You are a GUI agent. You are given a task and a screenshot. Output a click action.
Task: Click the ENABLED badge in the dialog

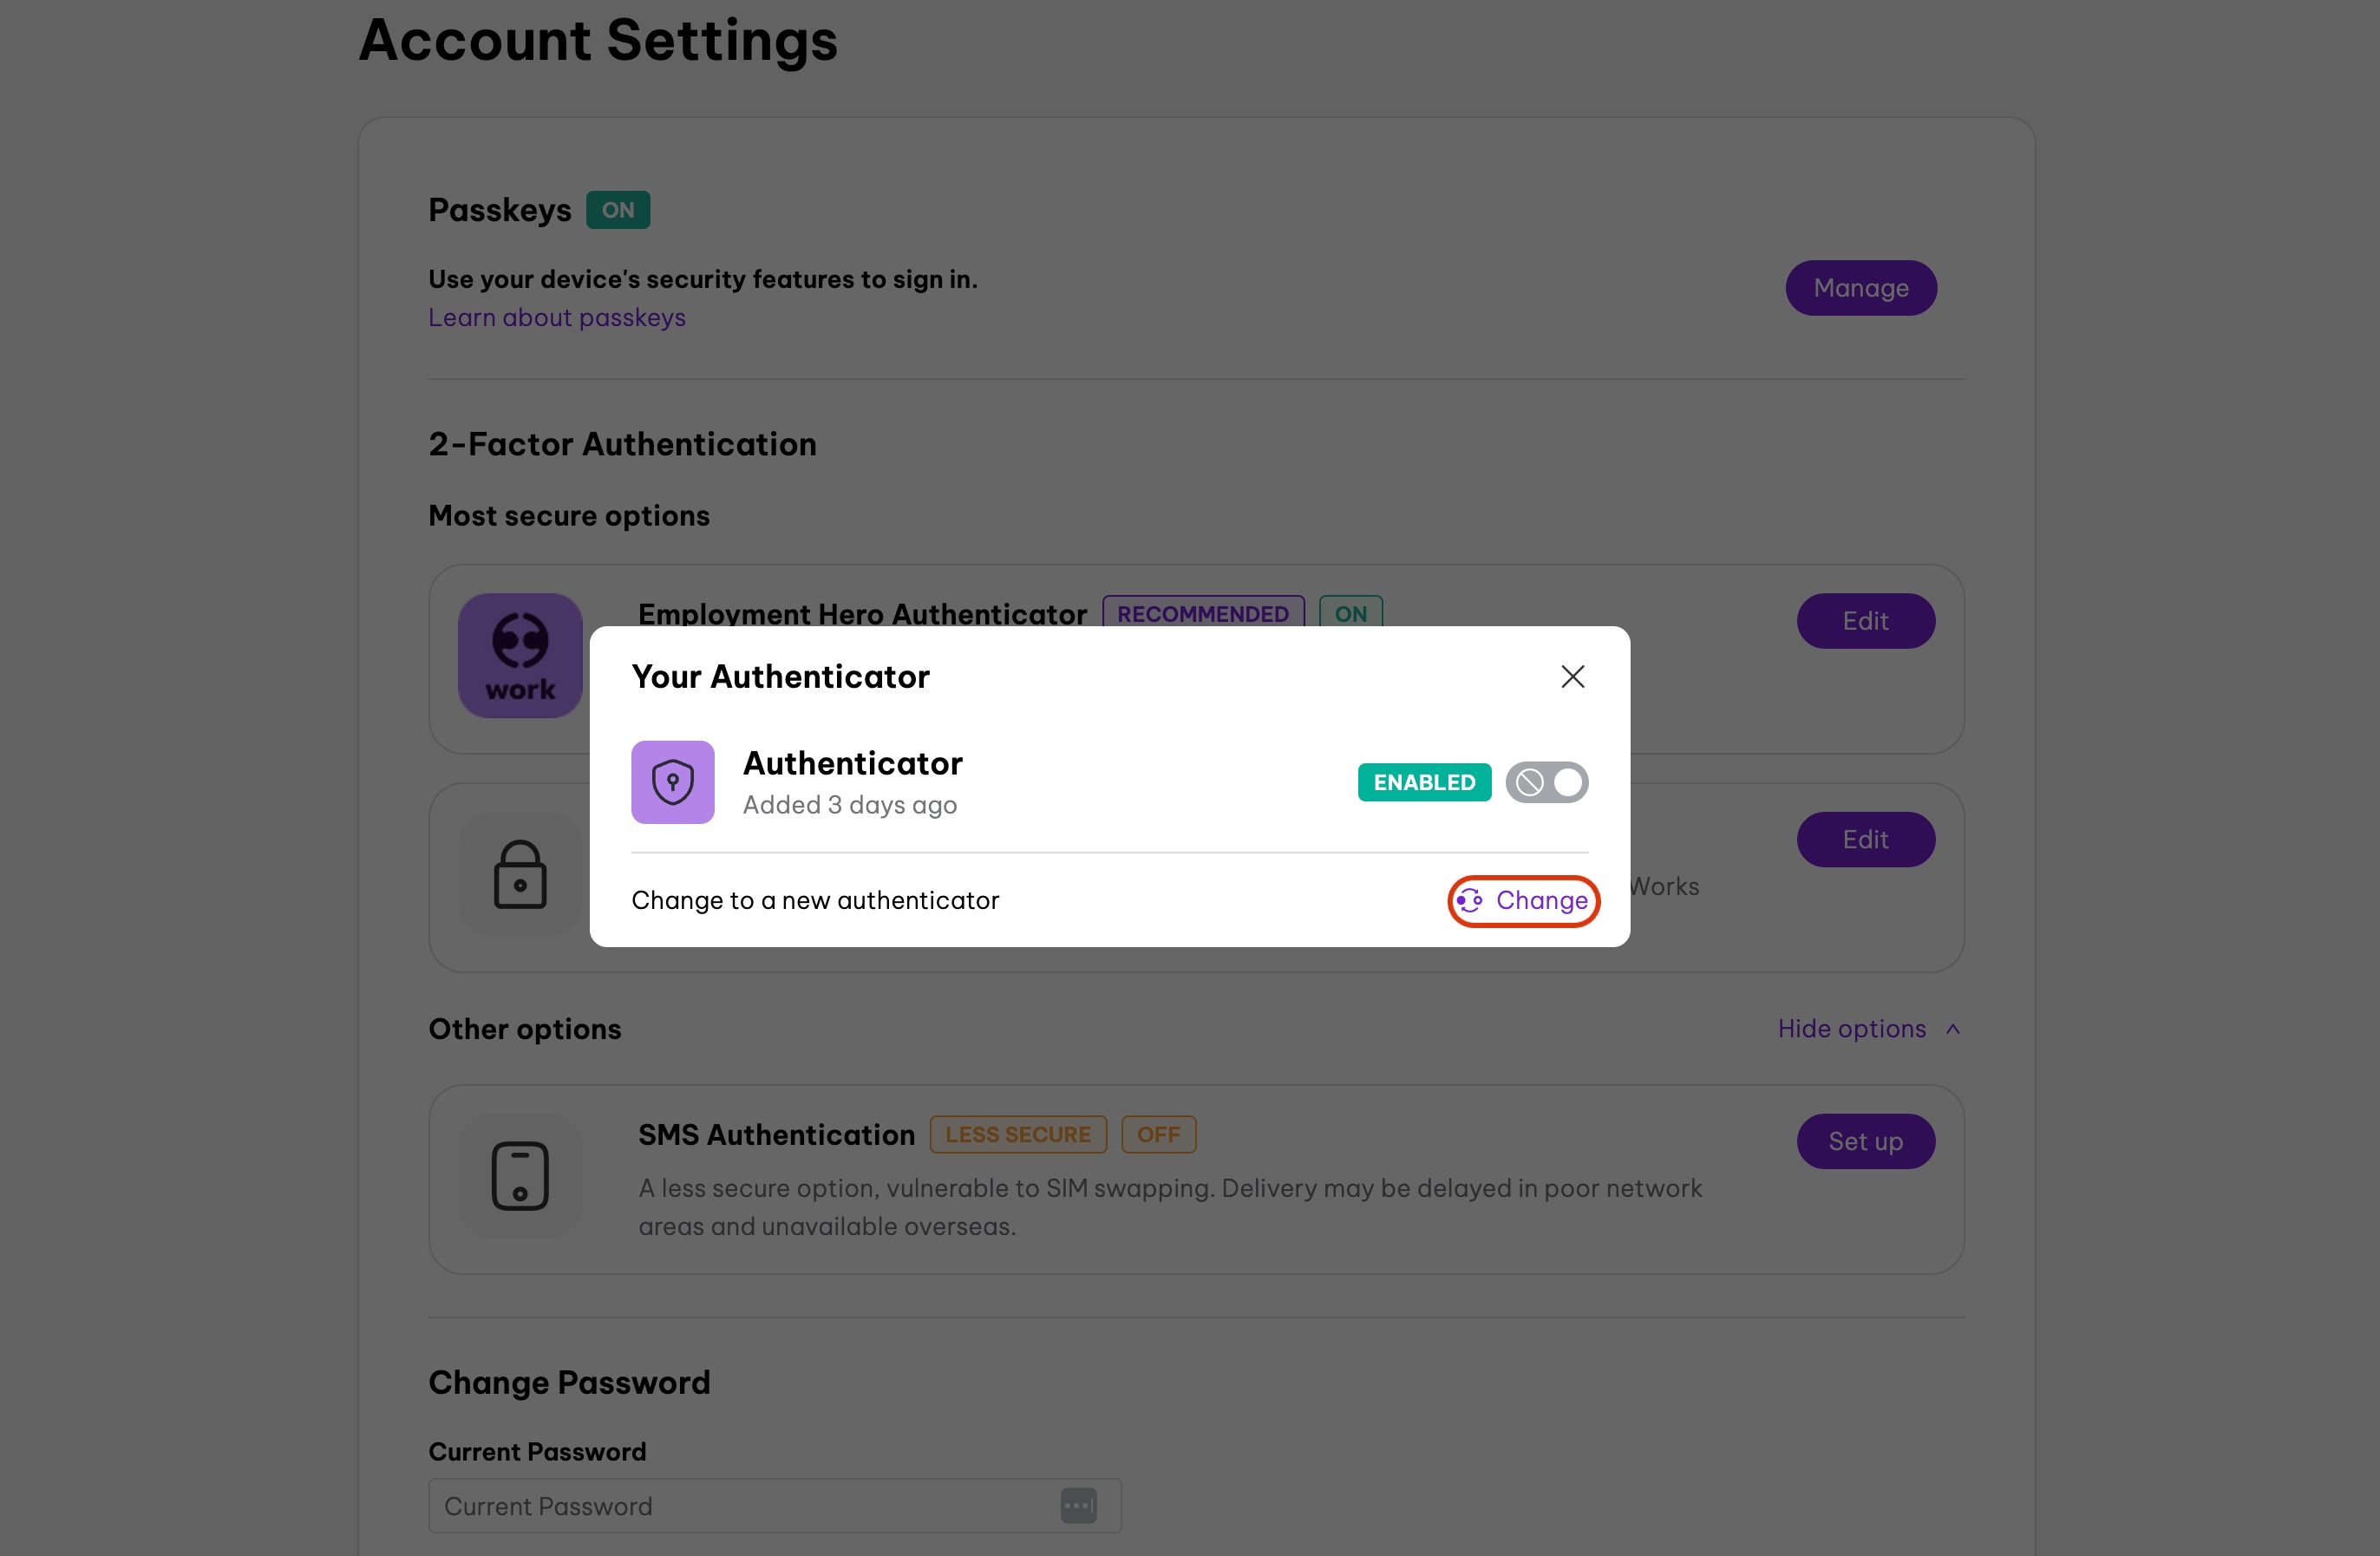point(1424,782)
